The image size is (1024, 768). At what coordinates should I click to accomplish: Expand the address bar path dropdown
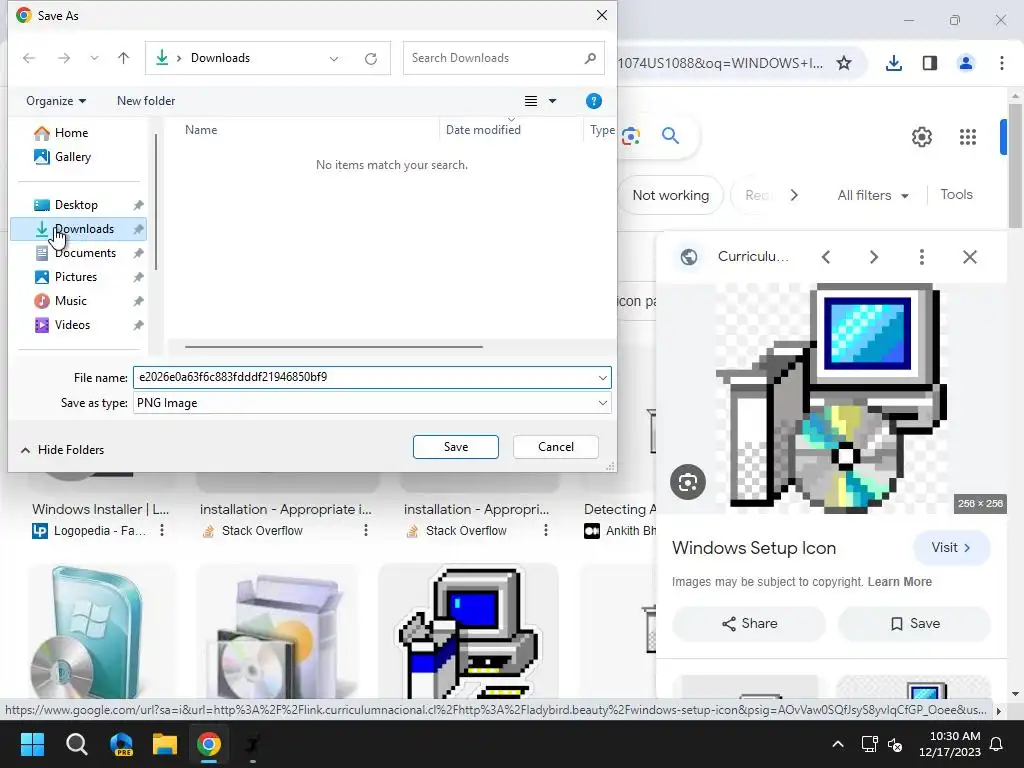[334, 58]
